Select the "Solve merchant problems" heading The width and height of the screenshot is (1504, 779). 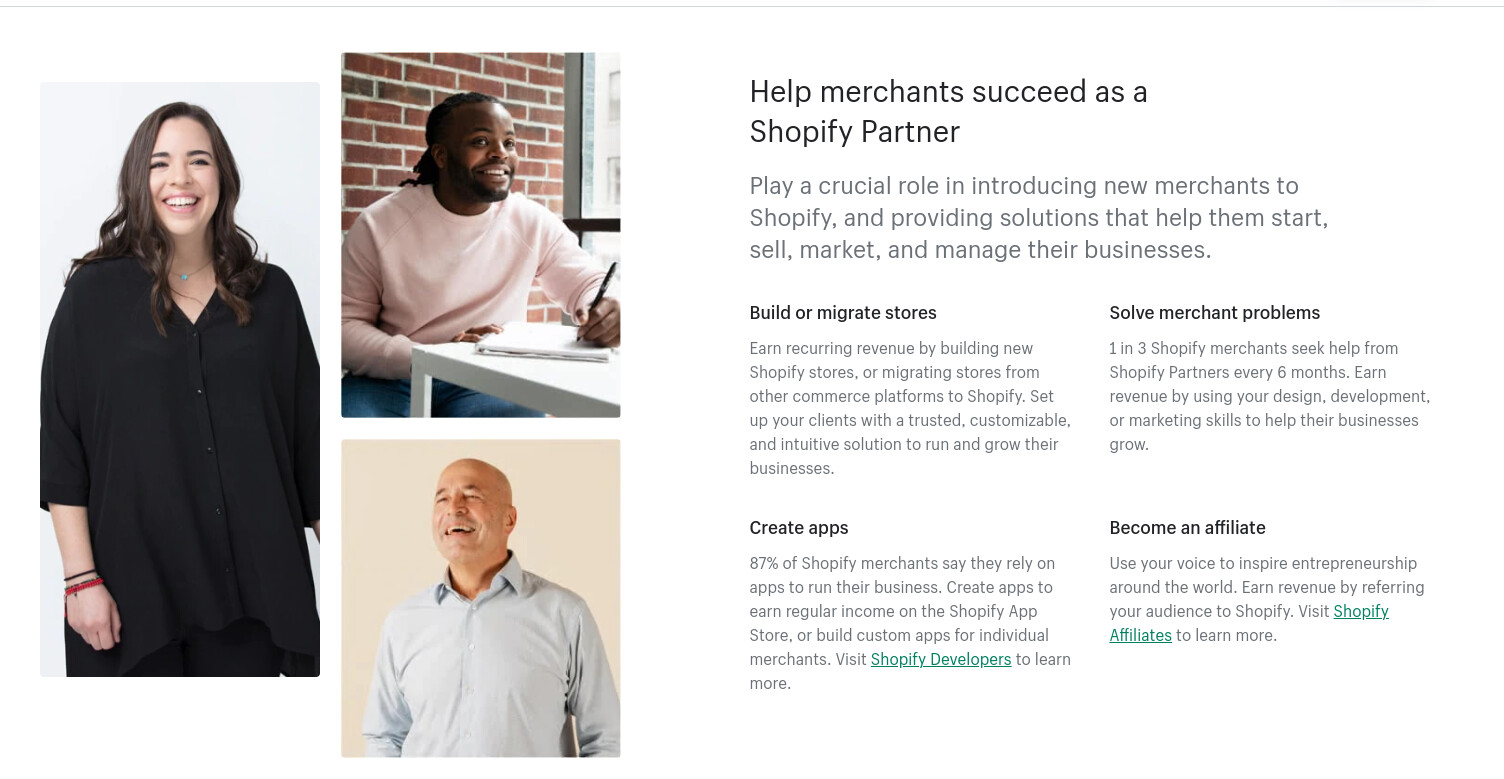(1214, 313)
